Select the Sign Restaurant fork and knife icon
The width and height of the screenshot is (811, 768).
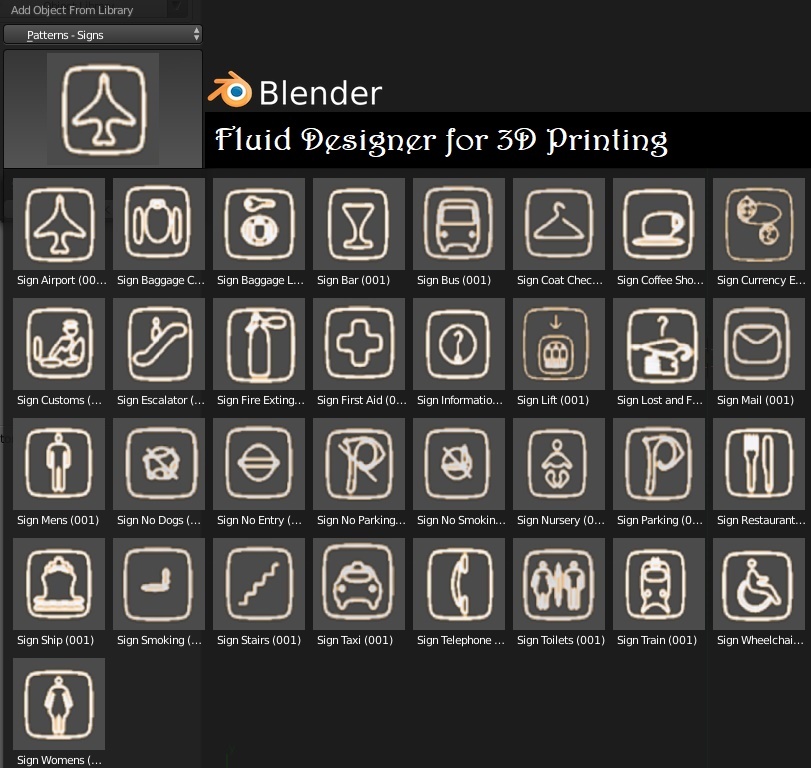(759, 464)
